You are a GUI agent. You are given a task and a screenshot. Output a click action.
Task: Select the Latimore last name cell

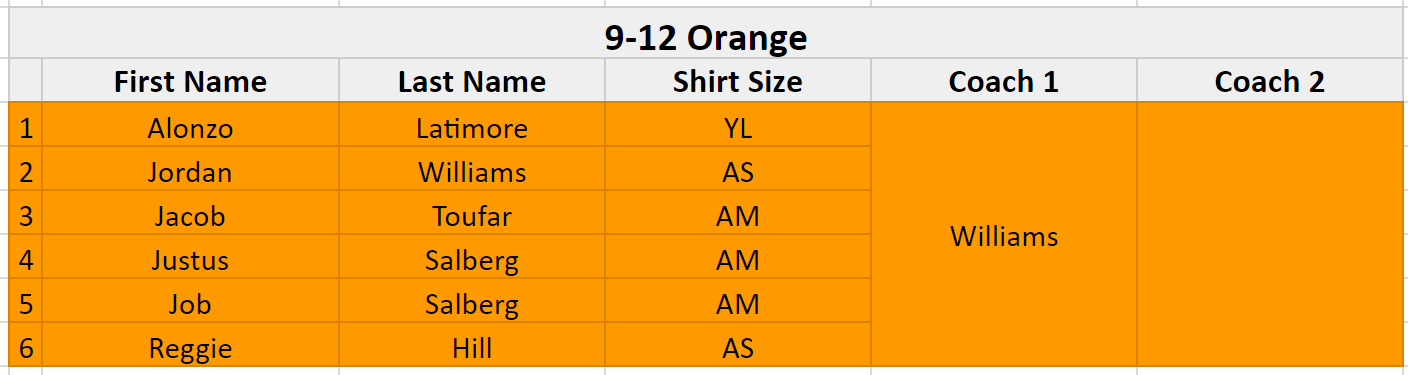click(x=472, y=128)
